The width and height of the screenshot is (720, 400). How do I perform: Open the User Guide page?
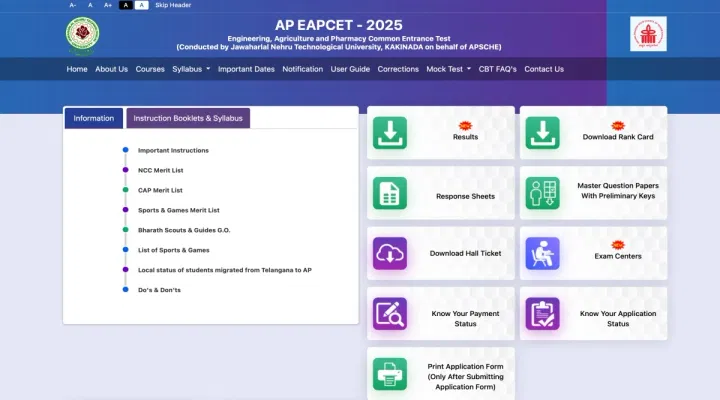pyautogui.click(x=350, y=69)
